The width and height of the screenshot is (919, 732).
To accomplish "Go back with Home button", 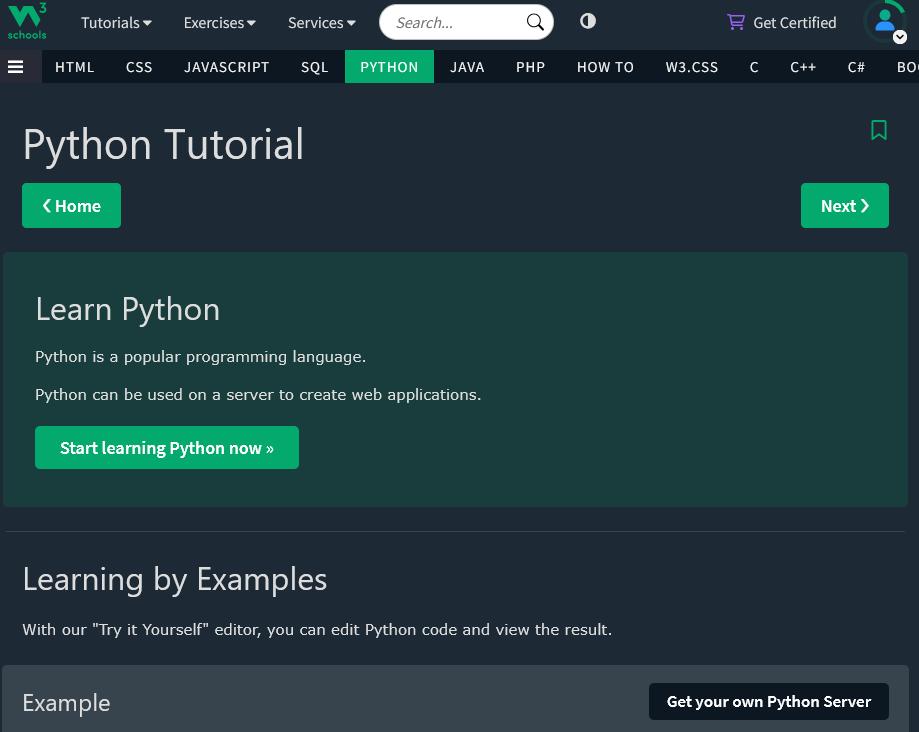I will click(x=72, y=206).
